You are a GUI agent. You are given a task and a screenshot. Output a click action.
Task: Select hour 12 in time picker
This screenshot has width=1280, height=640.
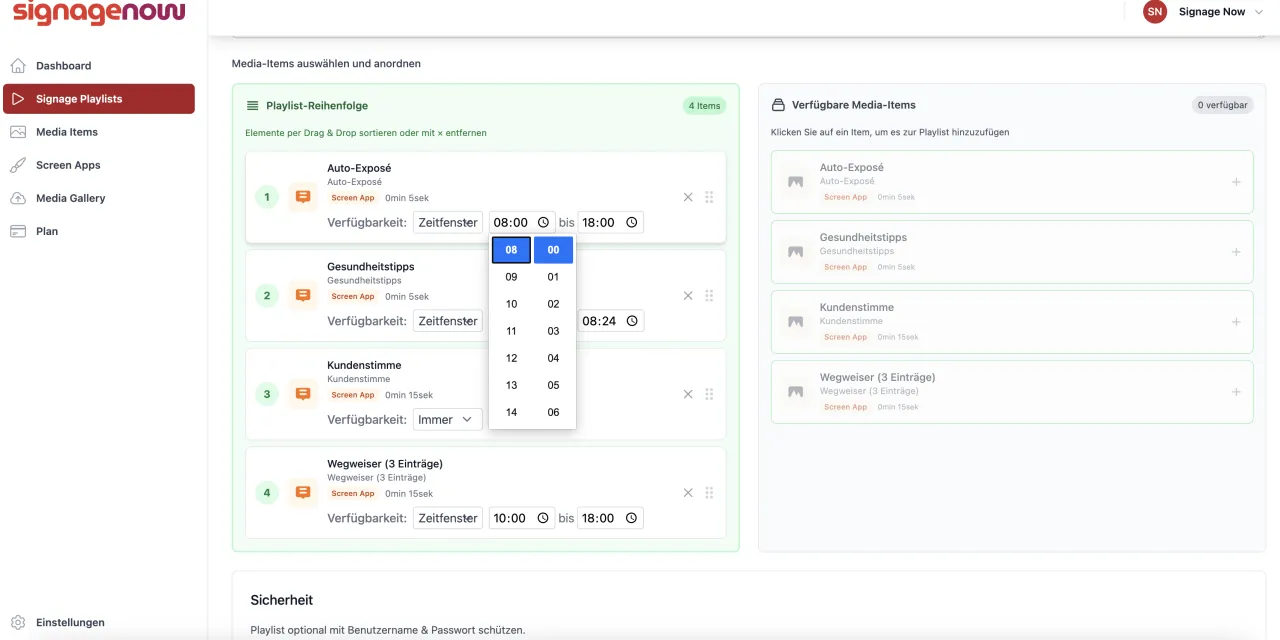point(511,358)
